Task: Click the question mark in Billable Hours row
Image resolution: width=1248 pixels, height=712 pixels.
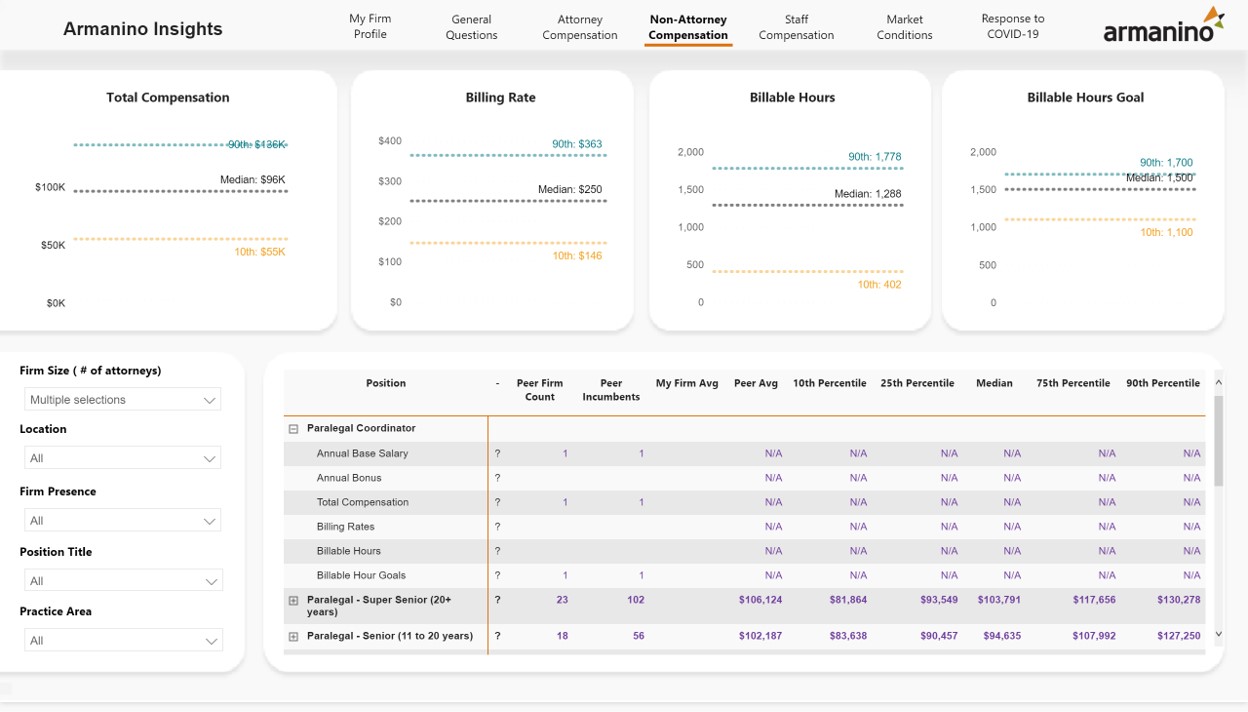Action: pyautogui.click(x=497, y=551)
